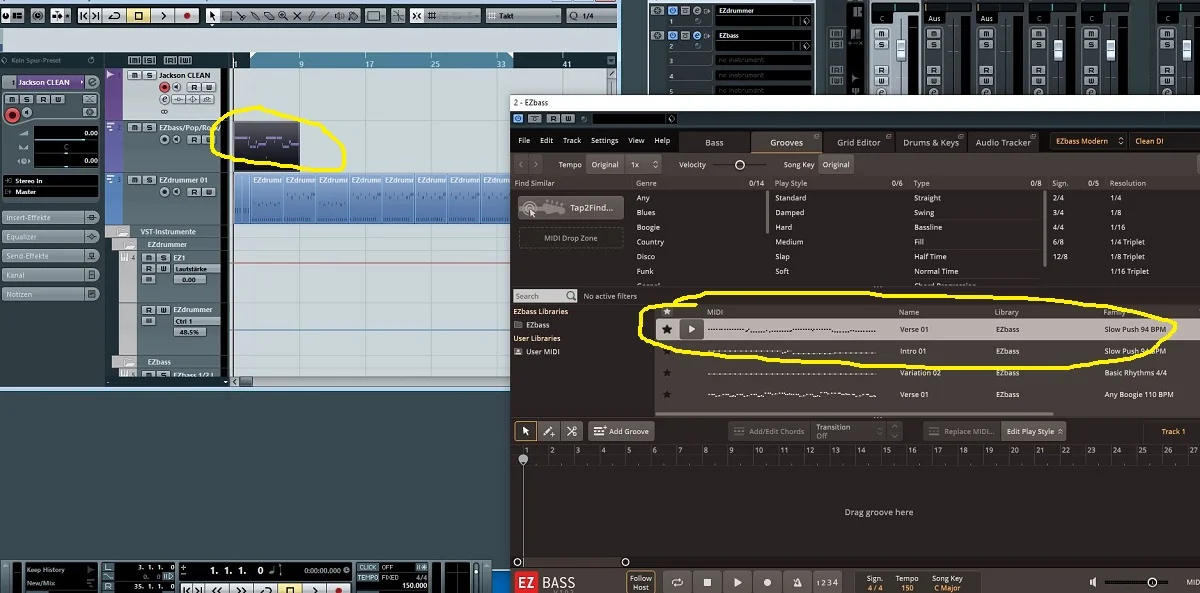Collapse the VST-Instrumente folder track
This screenshot has width=1200, height=593.
pos(123,231)
